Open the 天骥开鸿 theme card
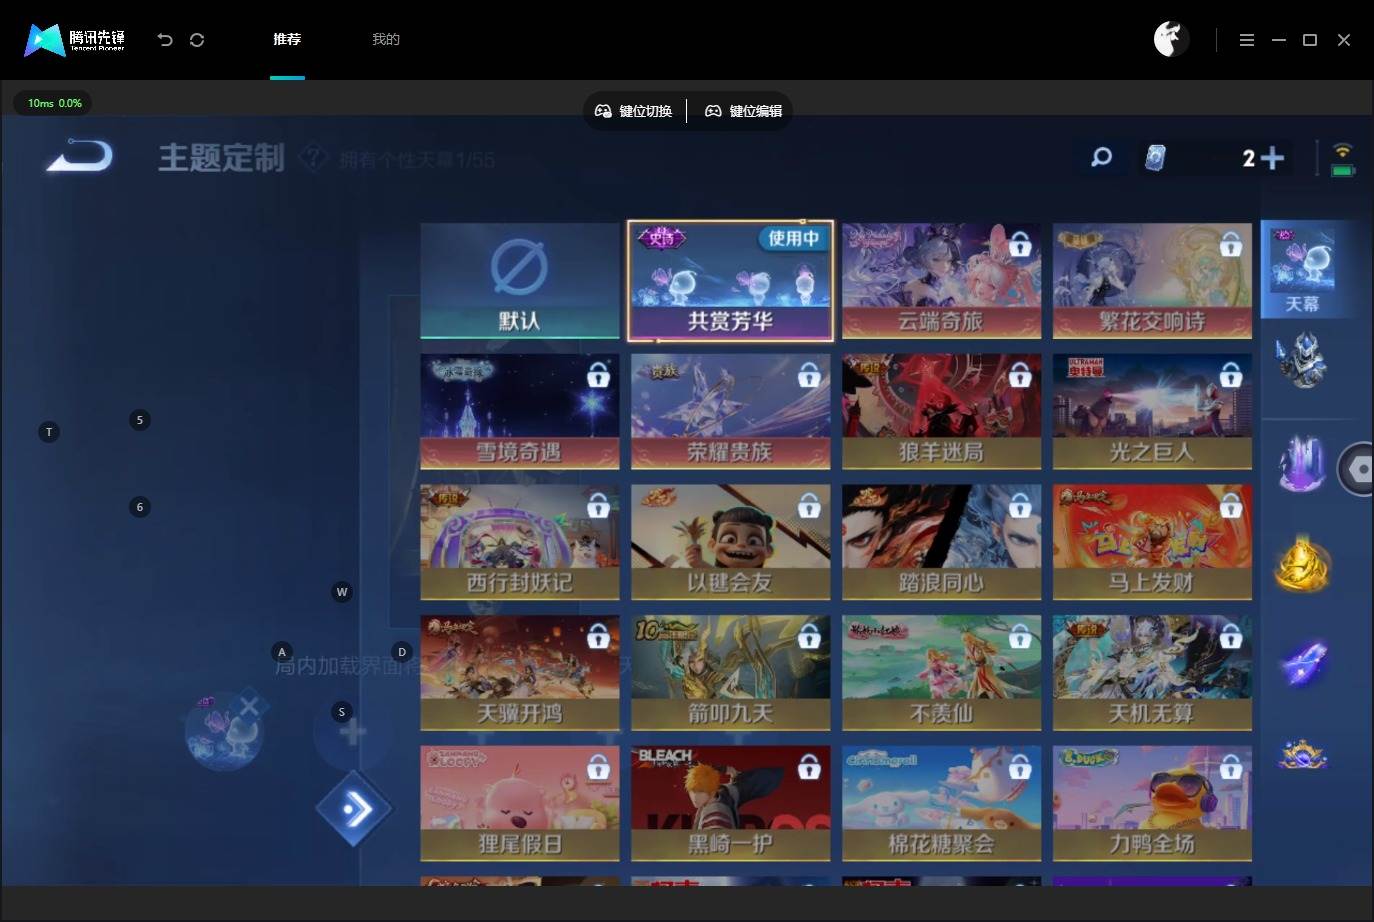1374x922 pixels. tap(520, 673)
